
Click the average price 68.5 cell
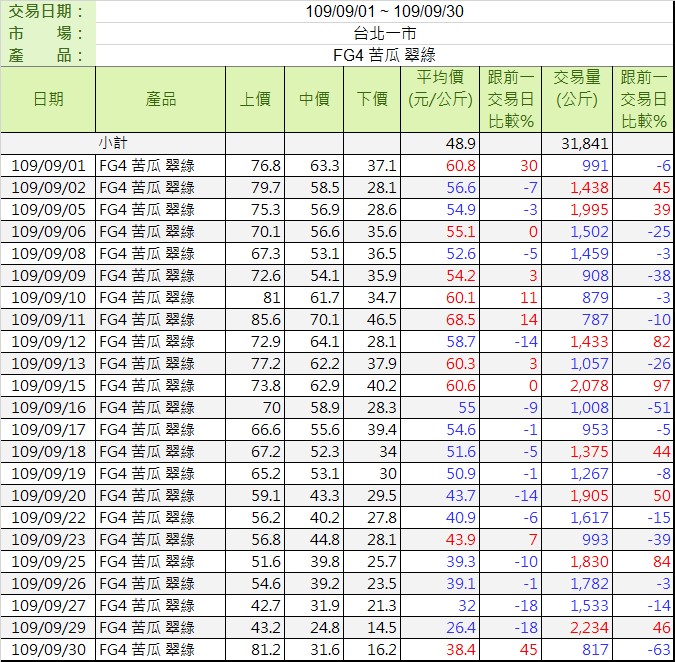tap(441, 319)
